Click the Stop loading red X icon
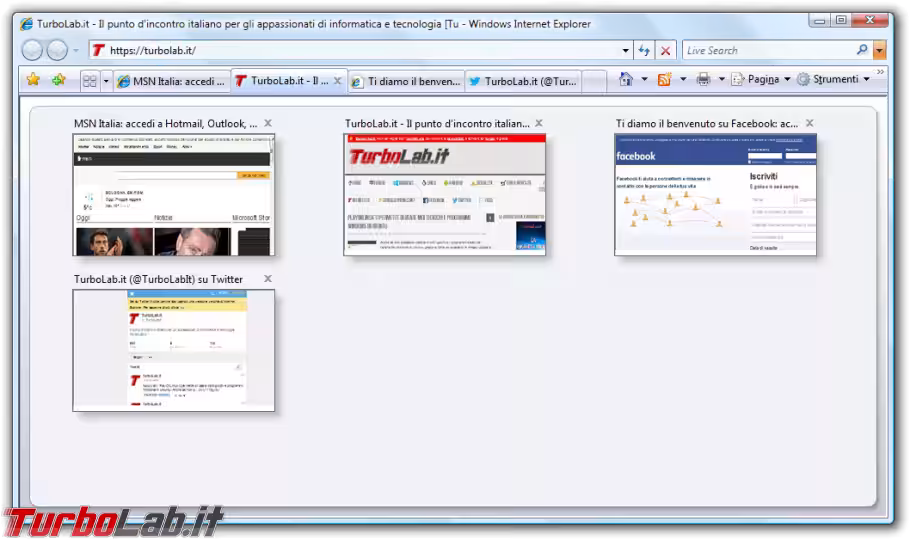Screen dimensions: 910x540 [x=665, y=50]
